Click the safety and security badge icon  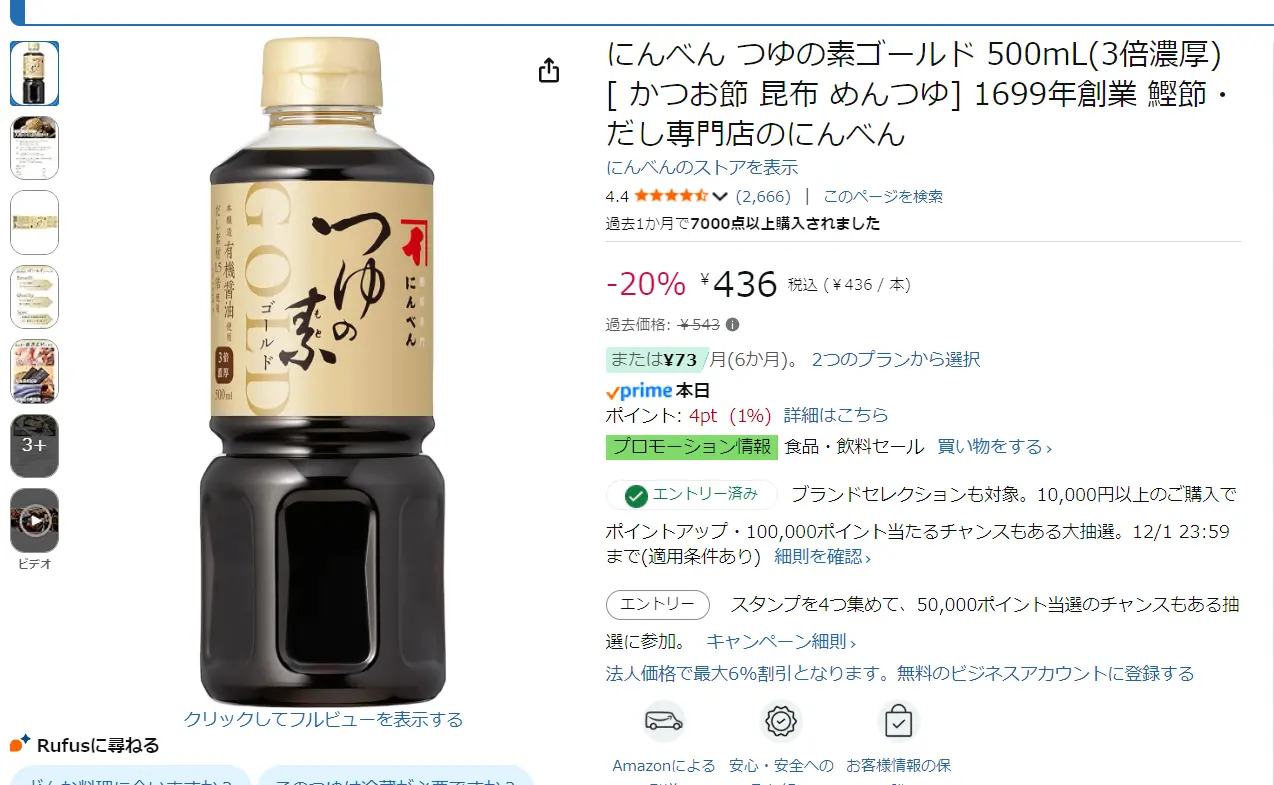coord(781,720)
